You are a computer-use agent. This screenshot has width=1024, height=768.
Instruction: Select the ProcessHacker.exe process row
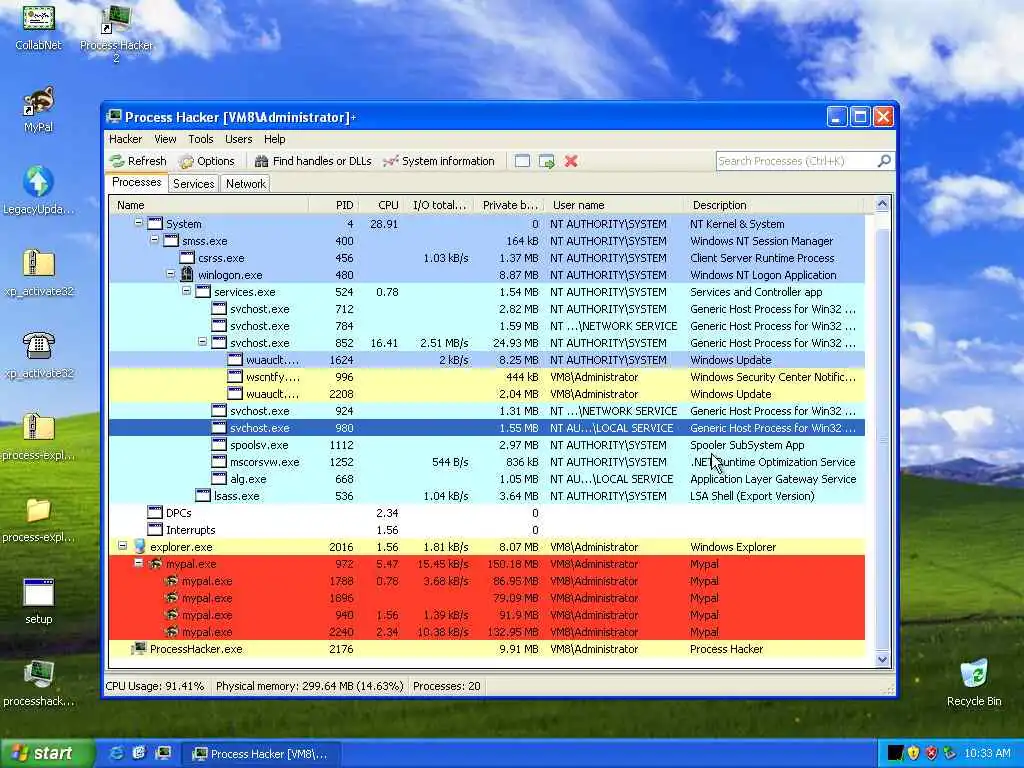487,649
